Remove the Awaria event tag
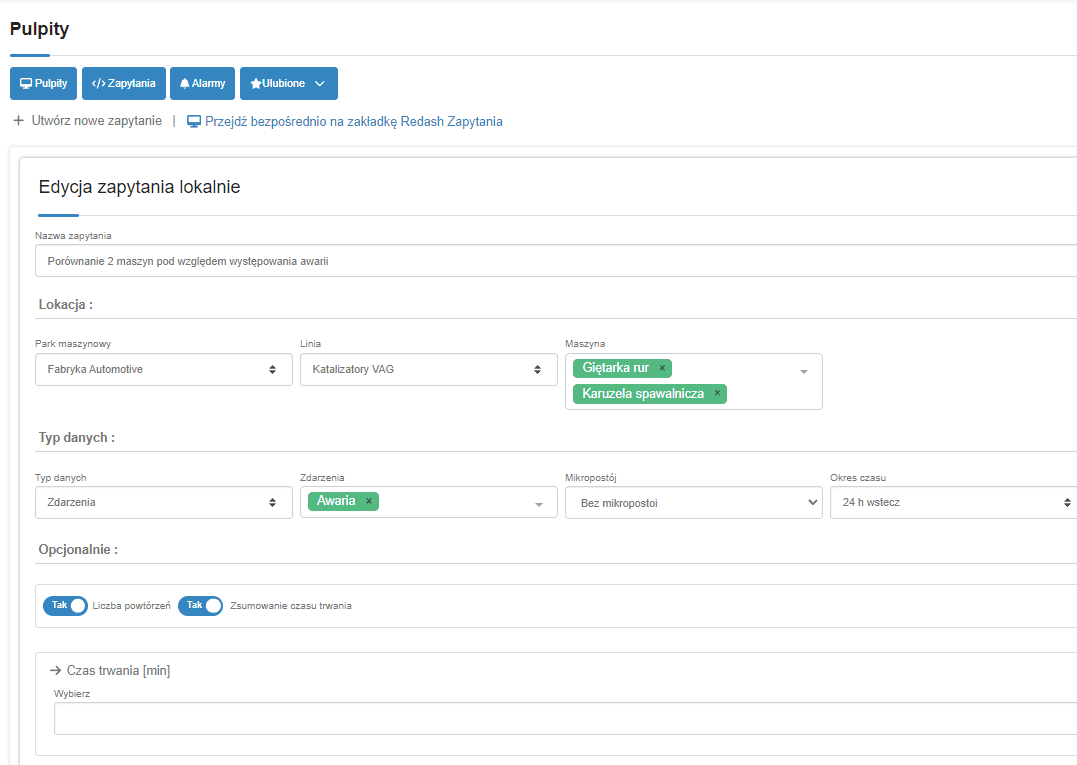Image resolution: width=1077 pixels, height=765 pixels. pos(369,501)
